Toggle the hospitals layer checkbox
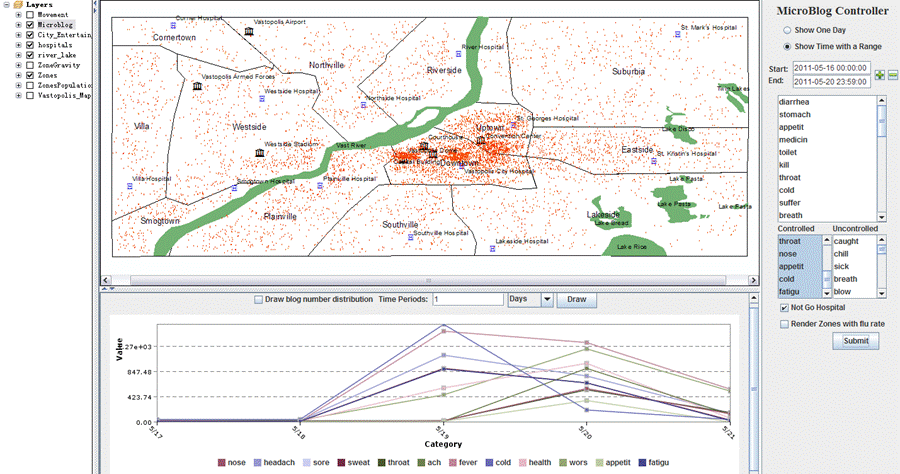The width and height of the screenshot is (900, 474). tap(30, 45)
